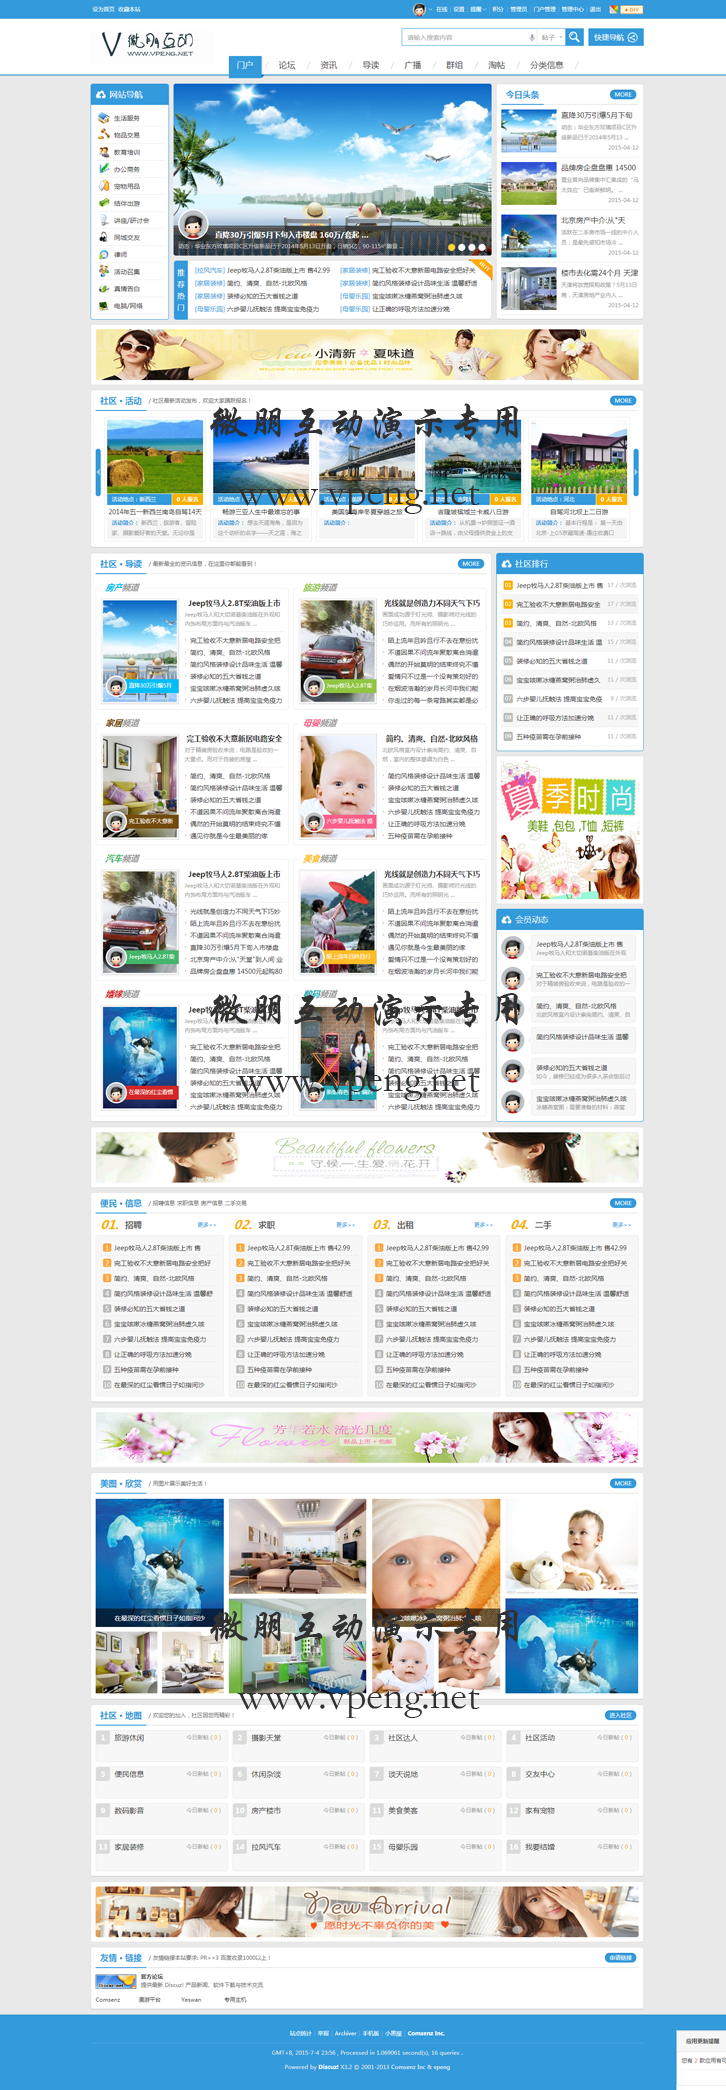Open the 我要结婚 forum board

(x=540, y=1846)
